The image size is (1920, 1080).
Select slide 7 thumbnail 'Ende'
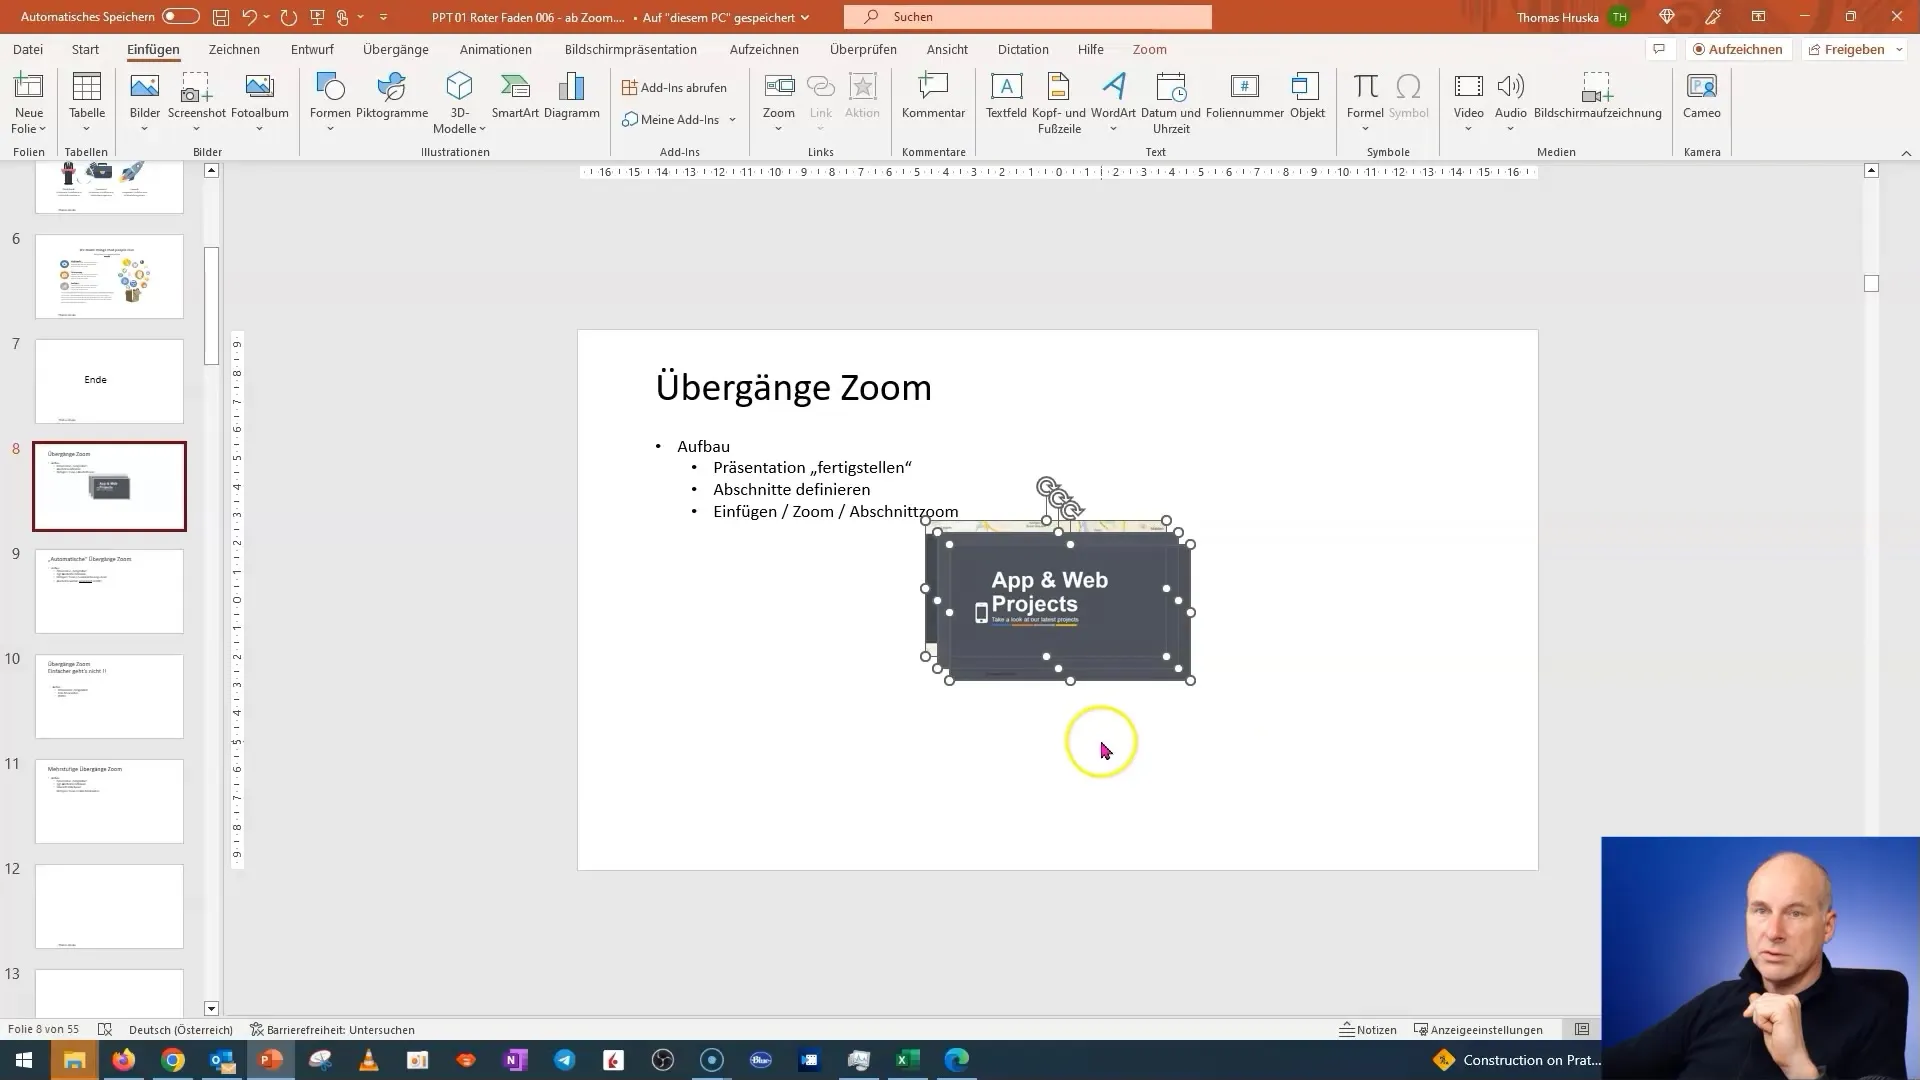coord(109,381)
